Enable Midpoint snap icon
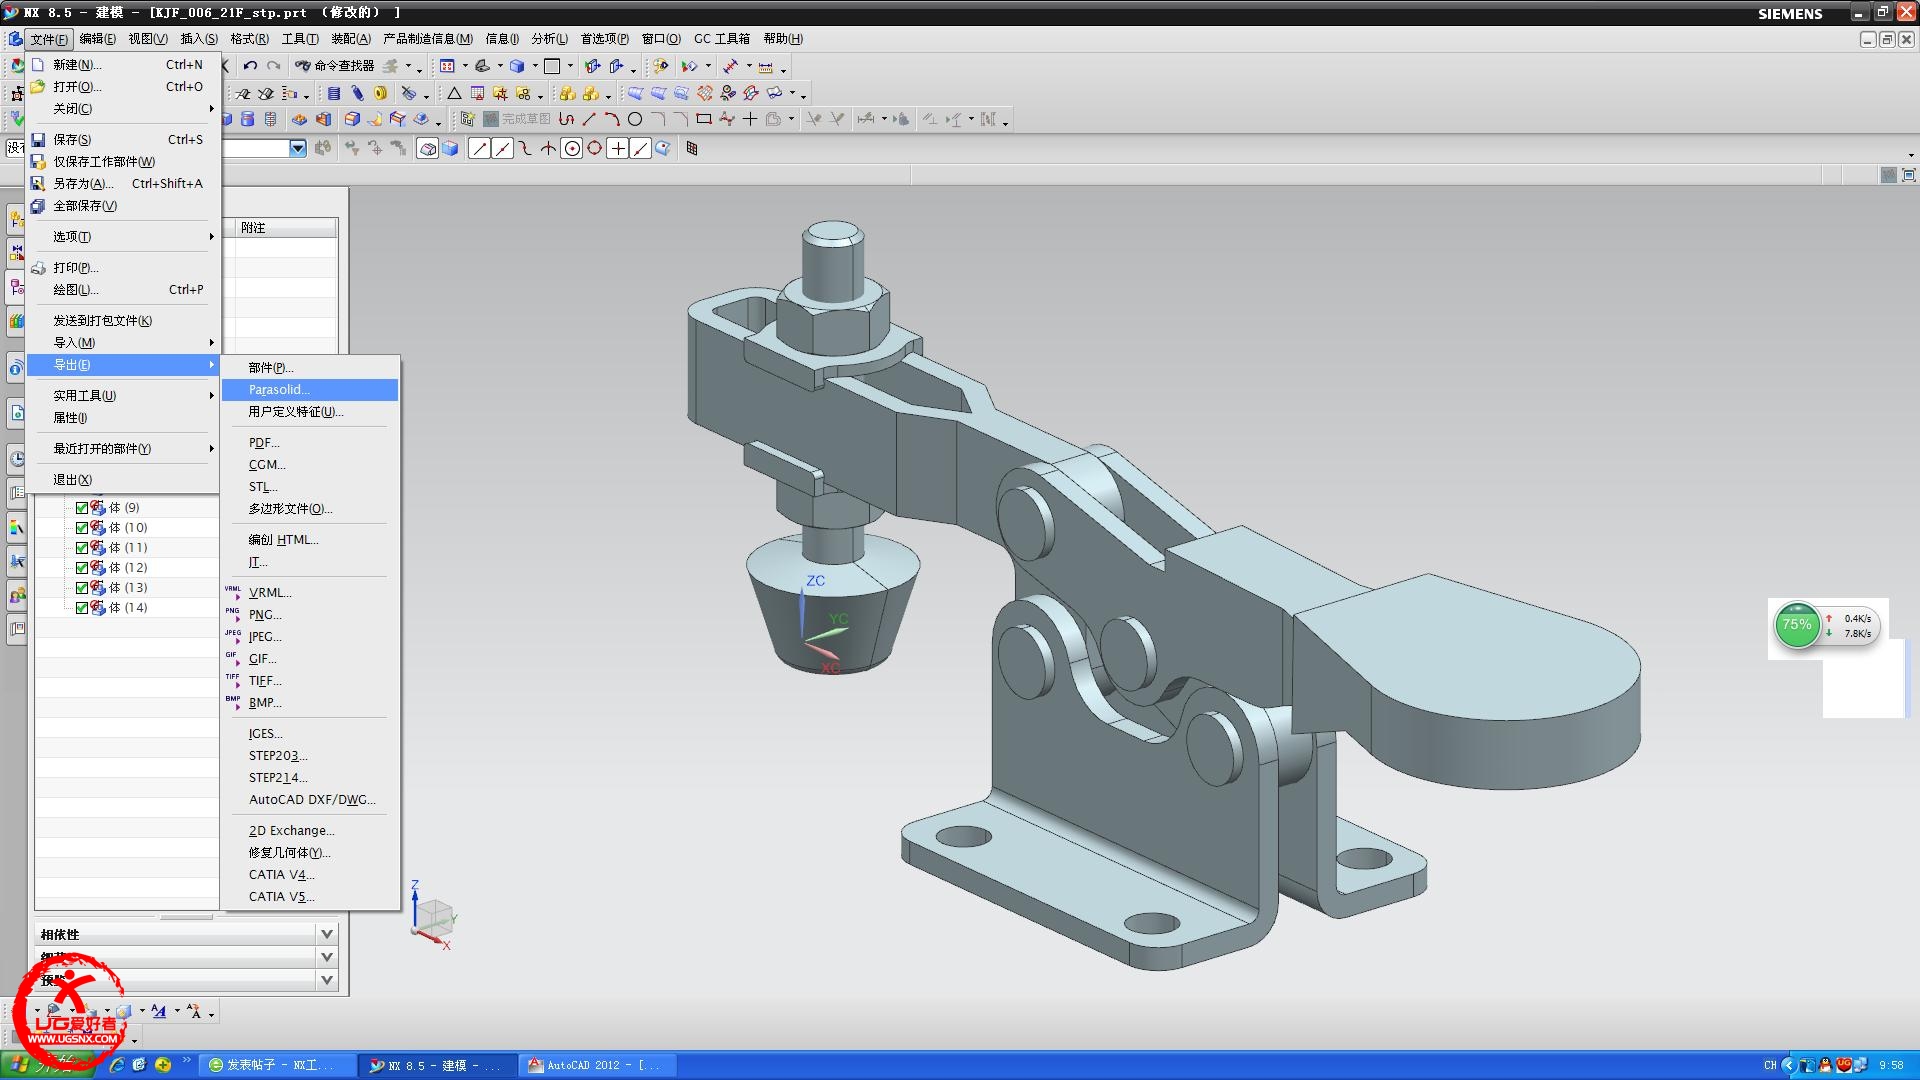Image resolution: width=1920 pixels, height=1080 pixels. point(503,148)
